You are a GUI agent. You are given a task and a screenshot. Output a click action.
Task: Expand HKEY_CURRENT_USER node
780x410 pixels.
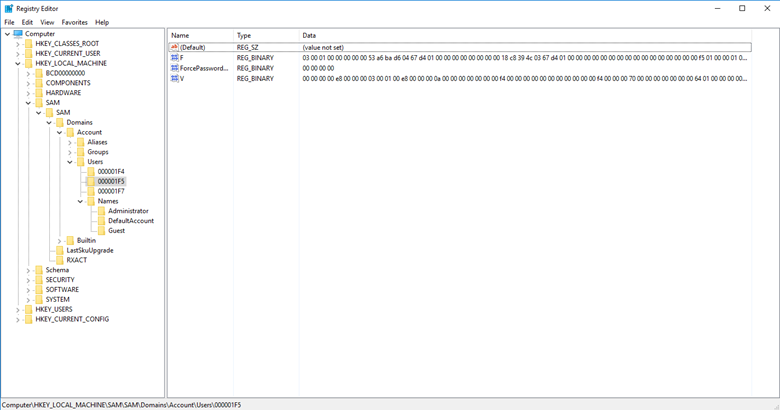click(x=18, y=54)
